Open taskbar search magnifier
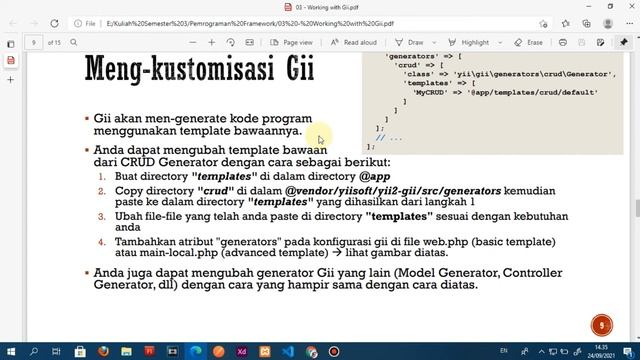Image resolution: width=640 pixels, height=360 pixels. 34,351
